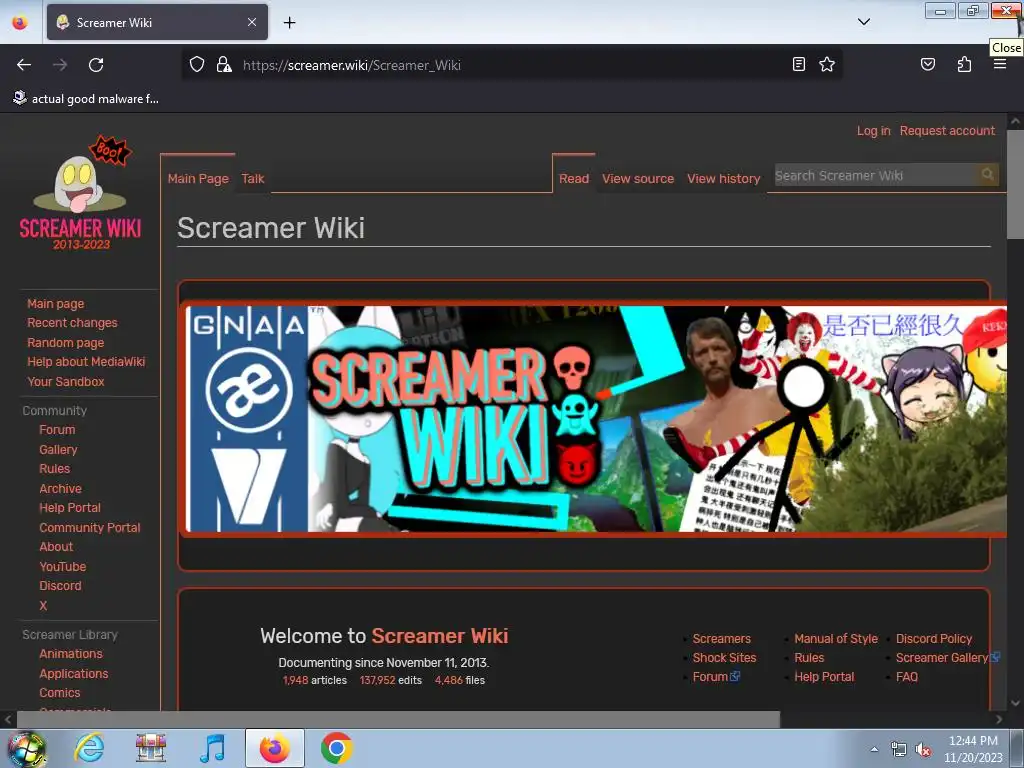This screenshot has height=768, width=1024.
Task: Open the Comics library link
Action: 59,692
